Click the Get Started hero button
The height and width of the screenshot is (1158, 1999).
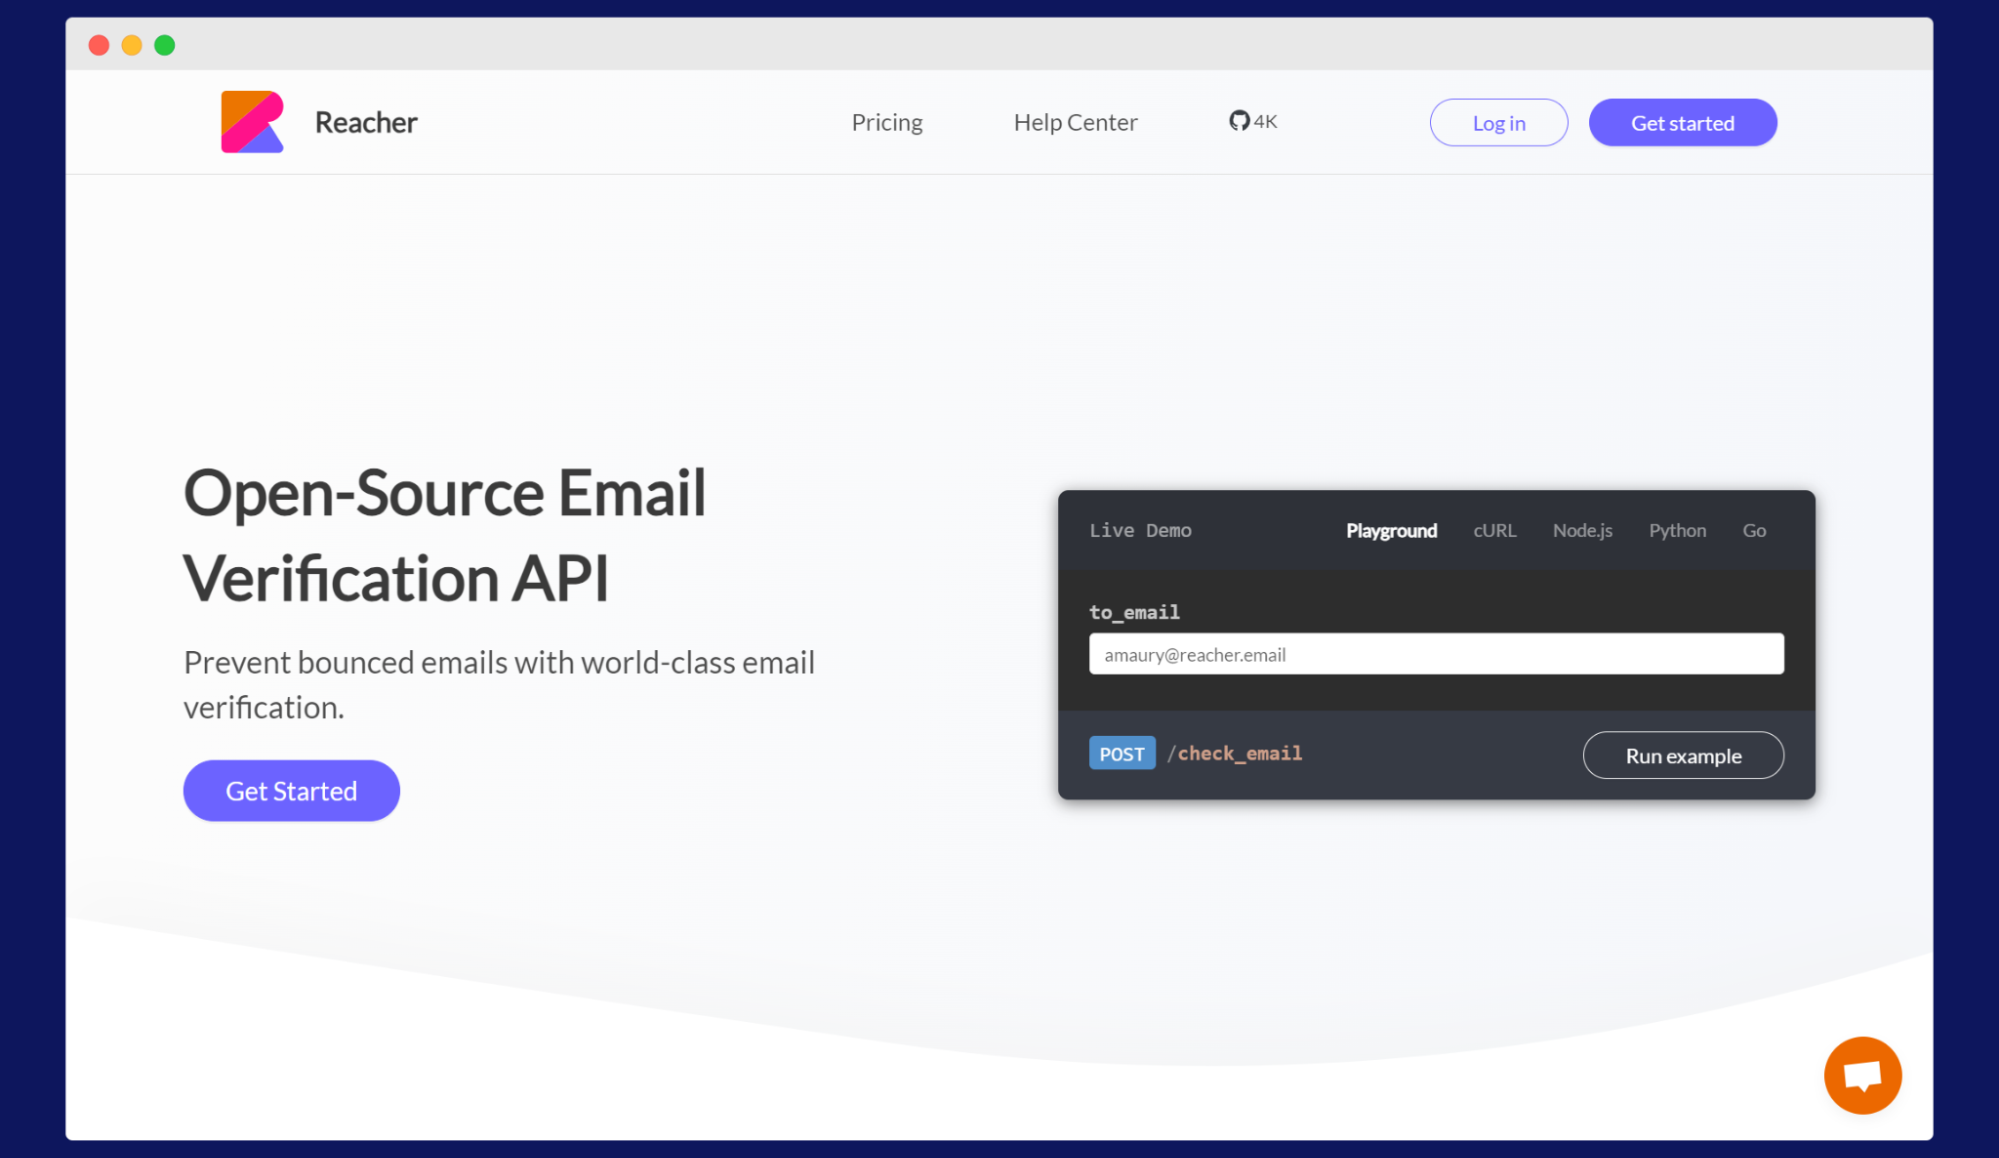coord(291,790)
